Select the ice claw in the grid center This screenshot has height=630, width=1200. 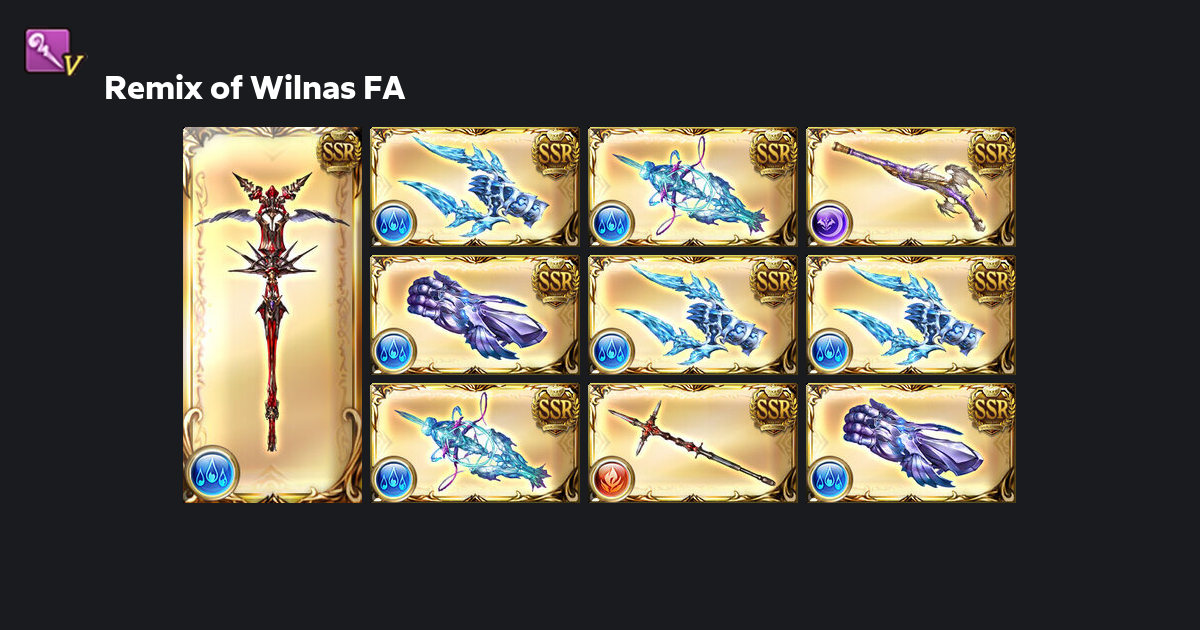point(693,314)
